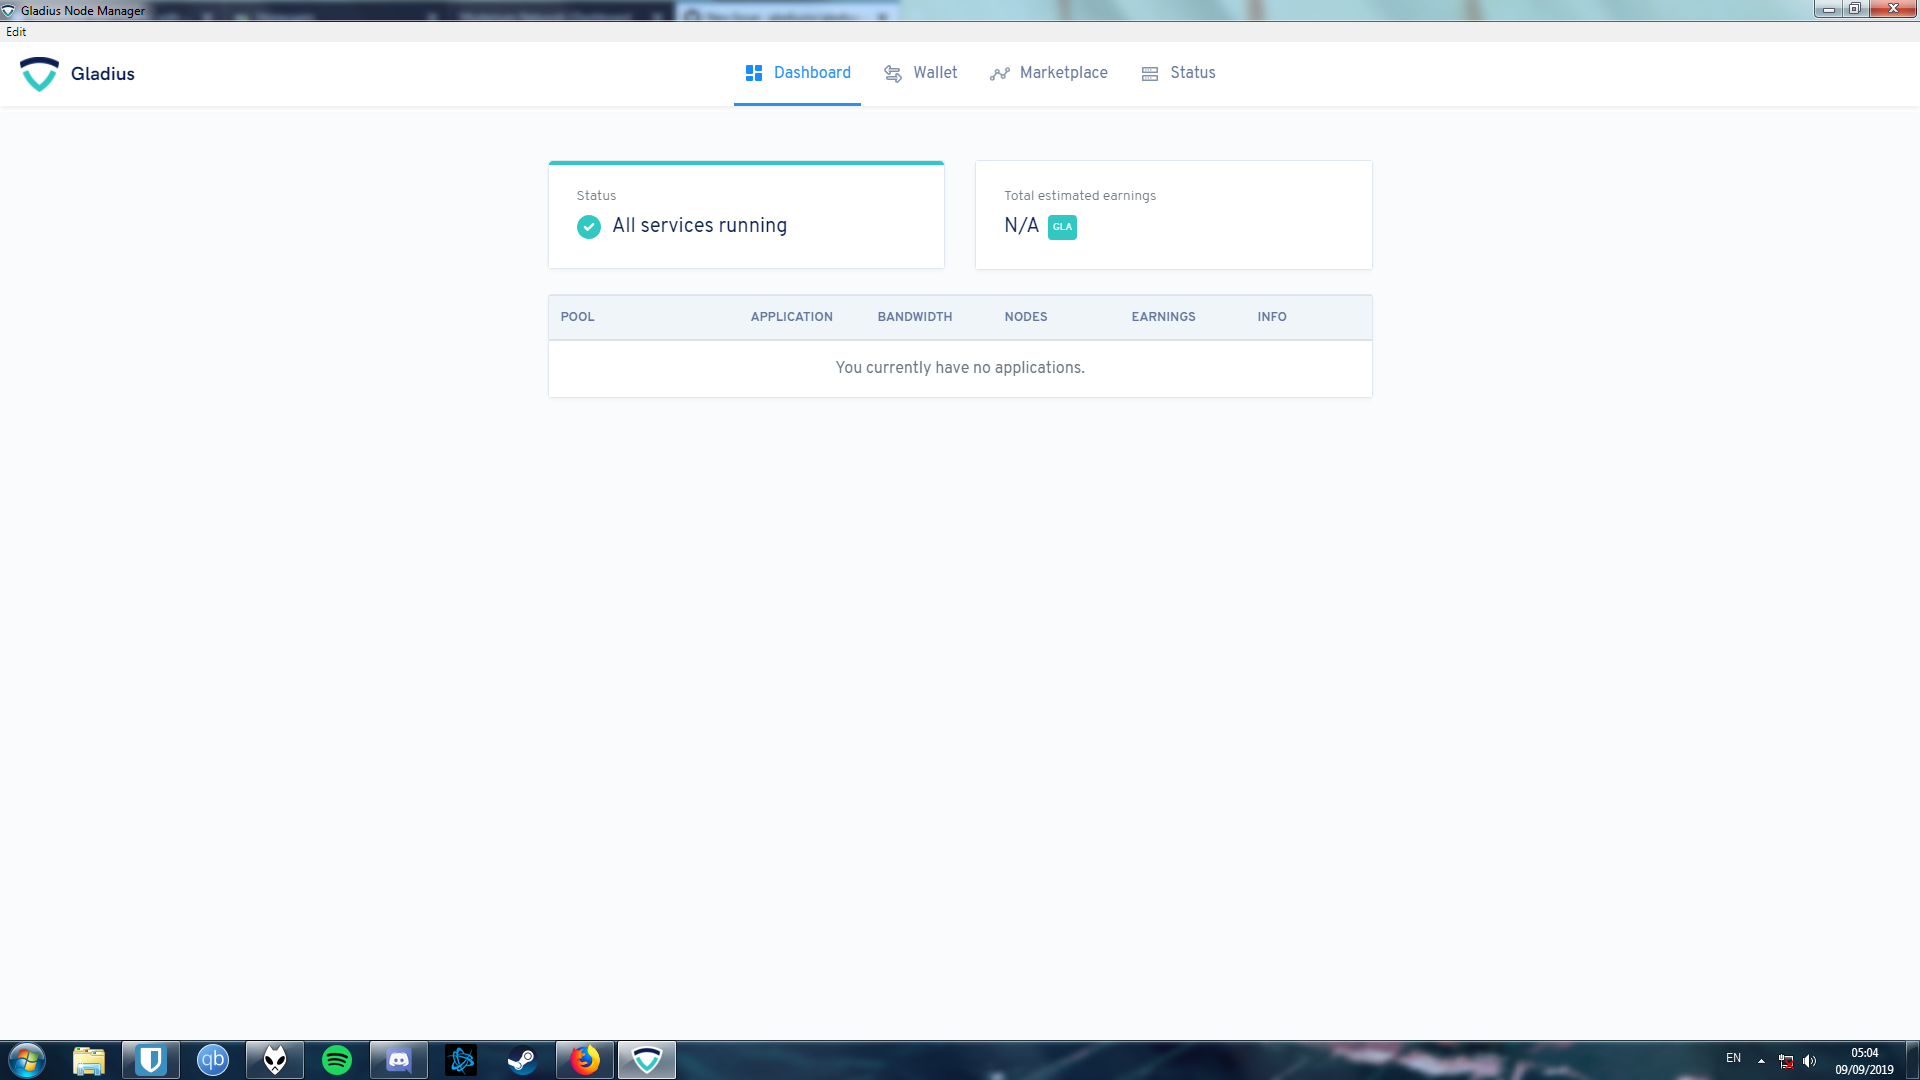Click the green checkmark status icon
The height and width of the screenshot is (1080, 1920).
(x=589, y=227)
